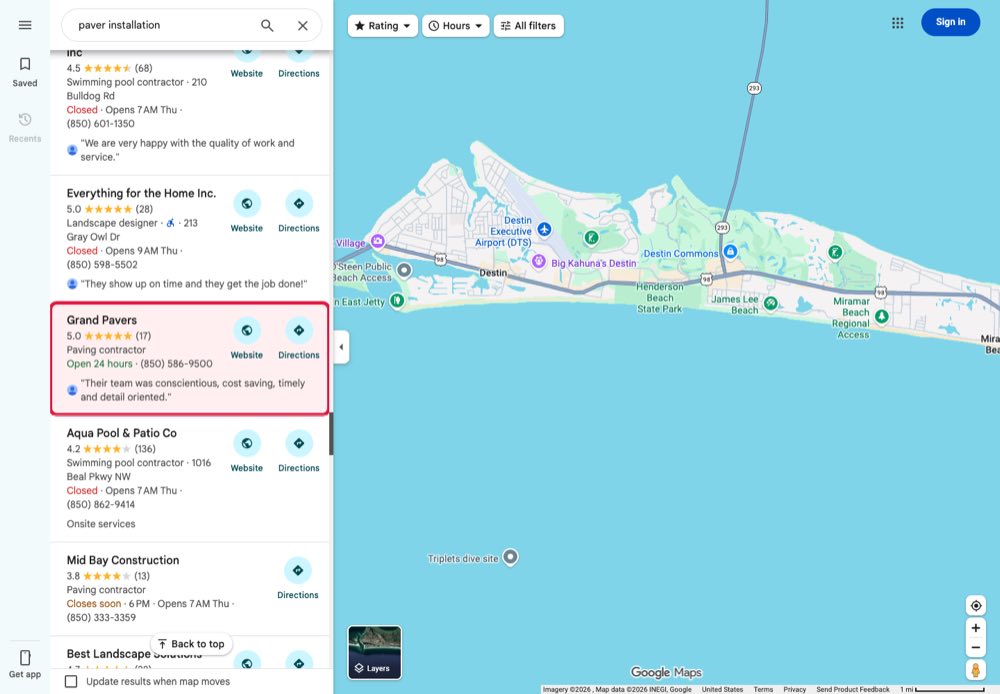
Task: Click Send Product Feedback link
Action: (853, 690)
